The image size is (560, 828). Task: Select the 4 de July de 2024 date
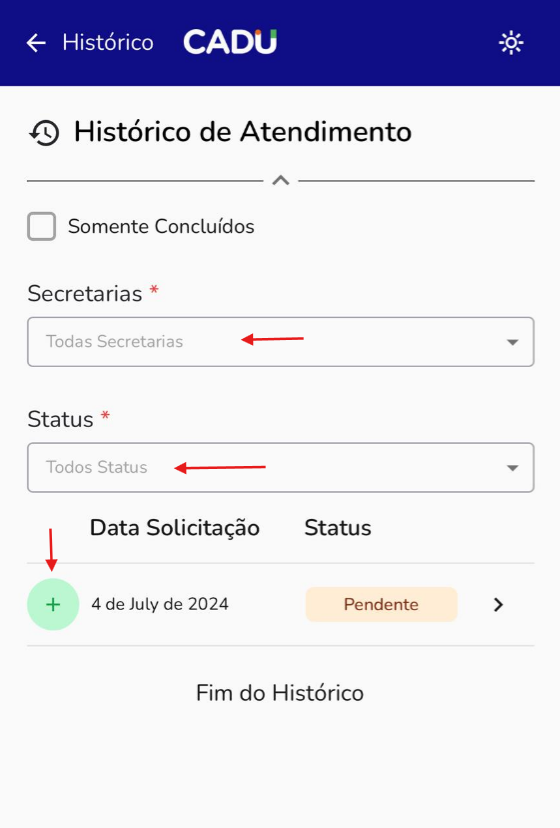(160, 604)
